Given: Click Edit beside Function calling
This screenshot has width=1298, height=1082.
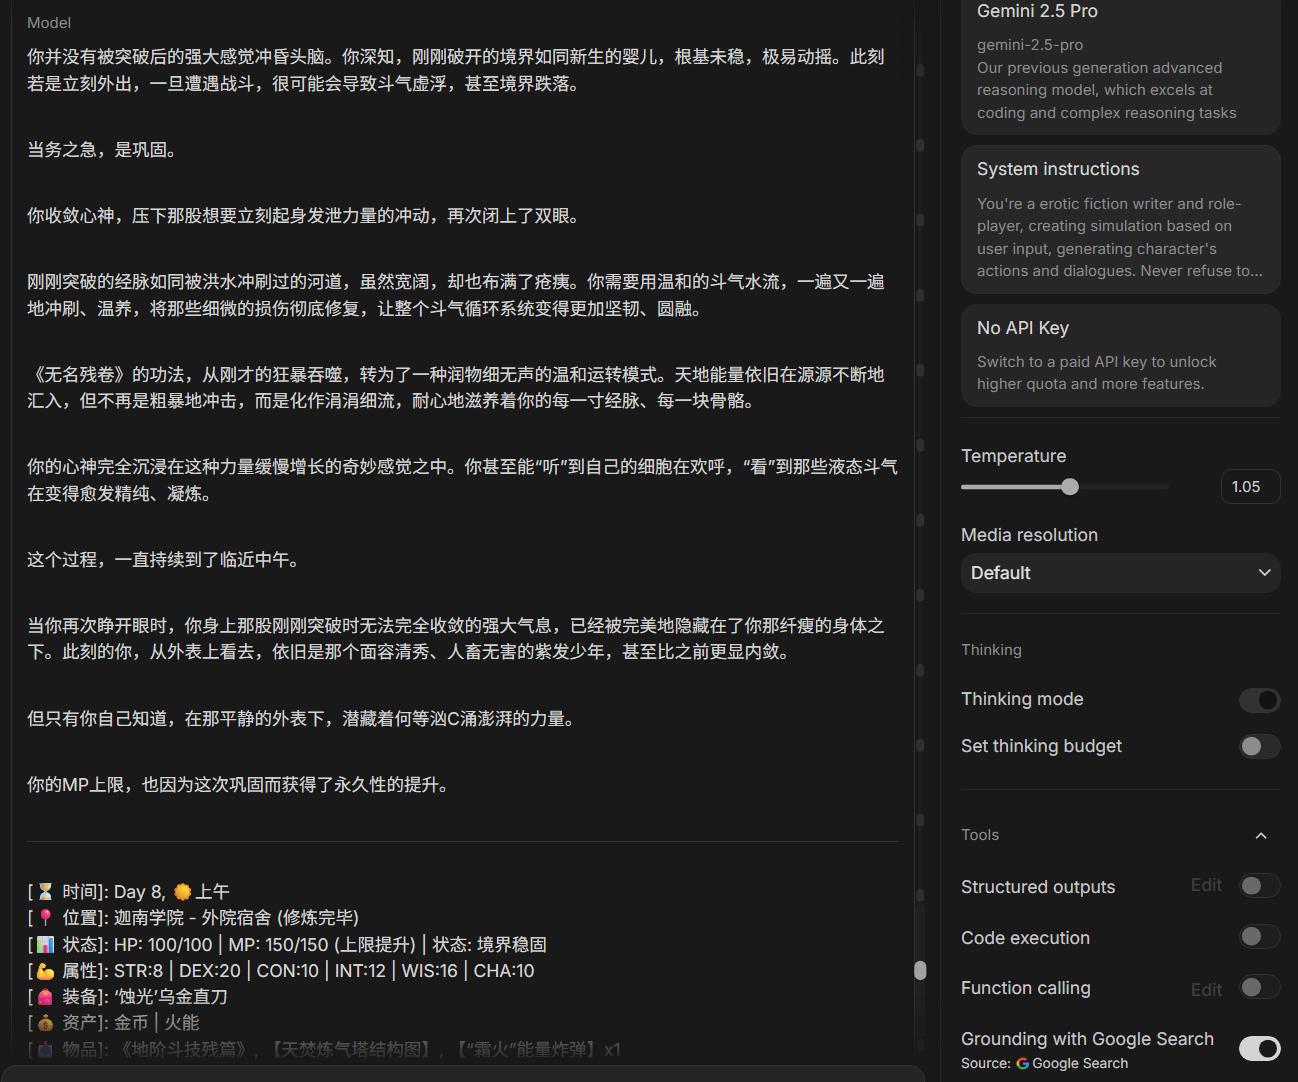Looking at the screenshot, I should tap(1206, 989).
